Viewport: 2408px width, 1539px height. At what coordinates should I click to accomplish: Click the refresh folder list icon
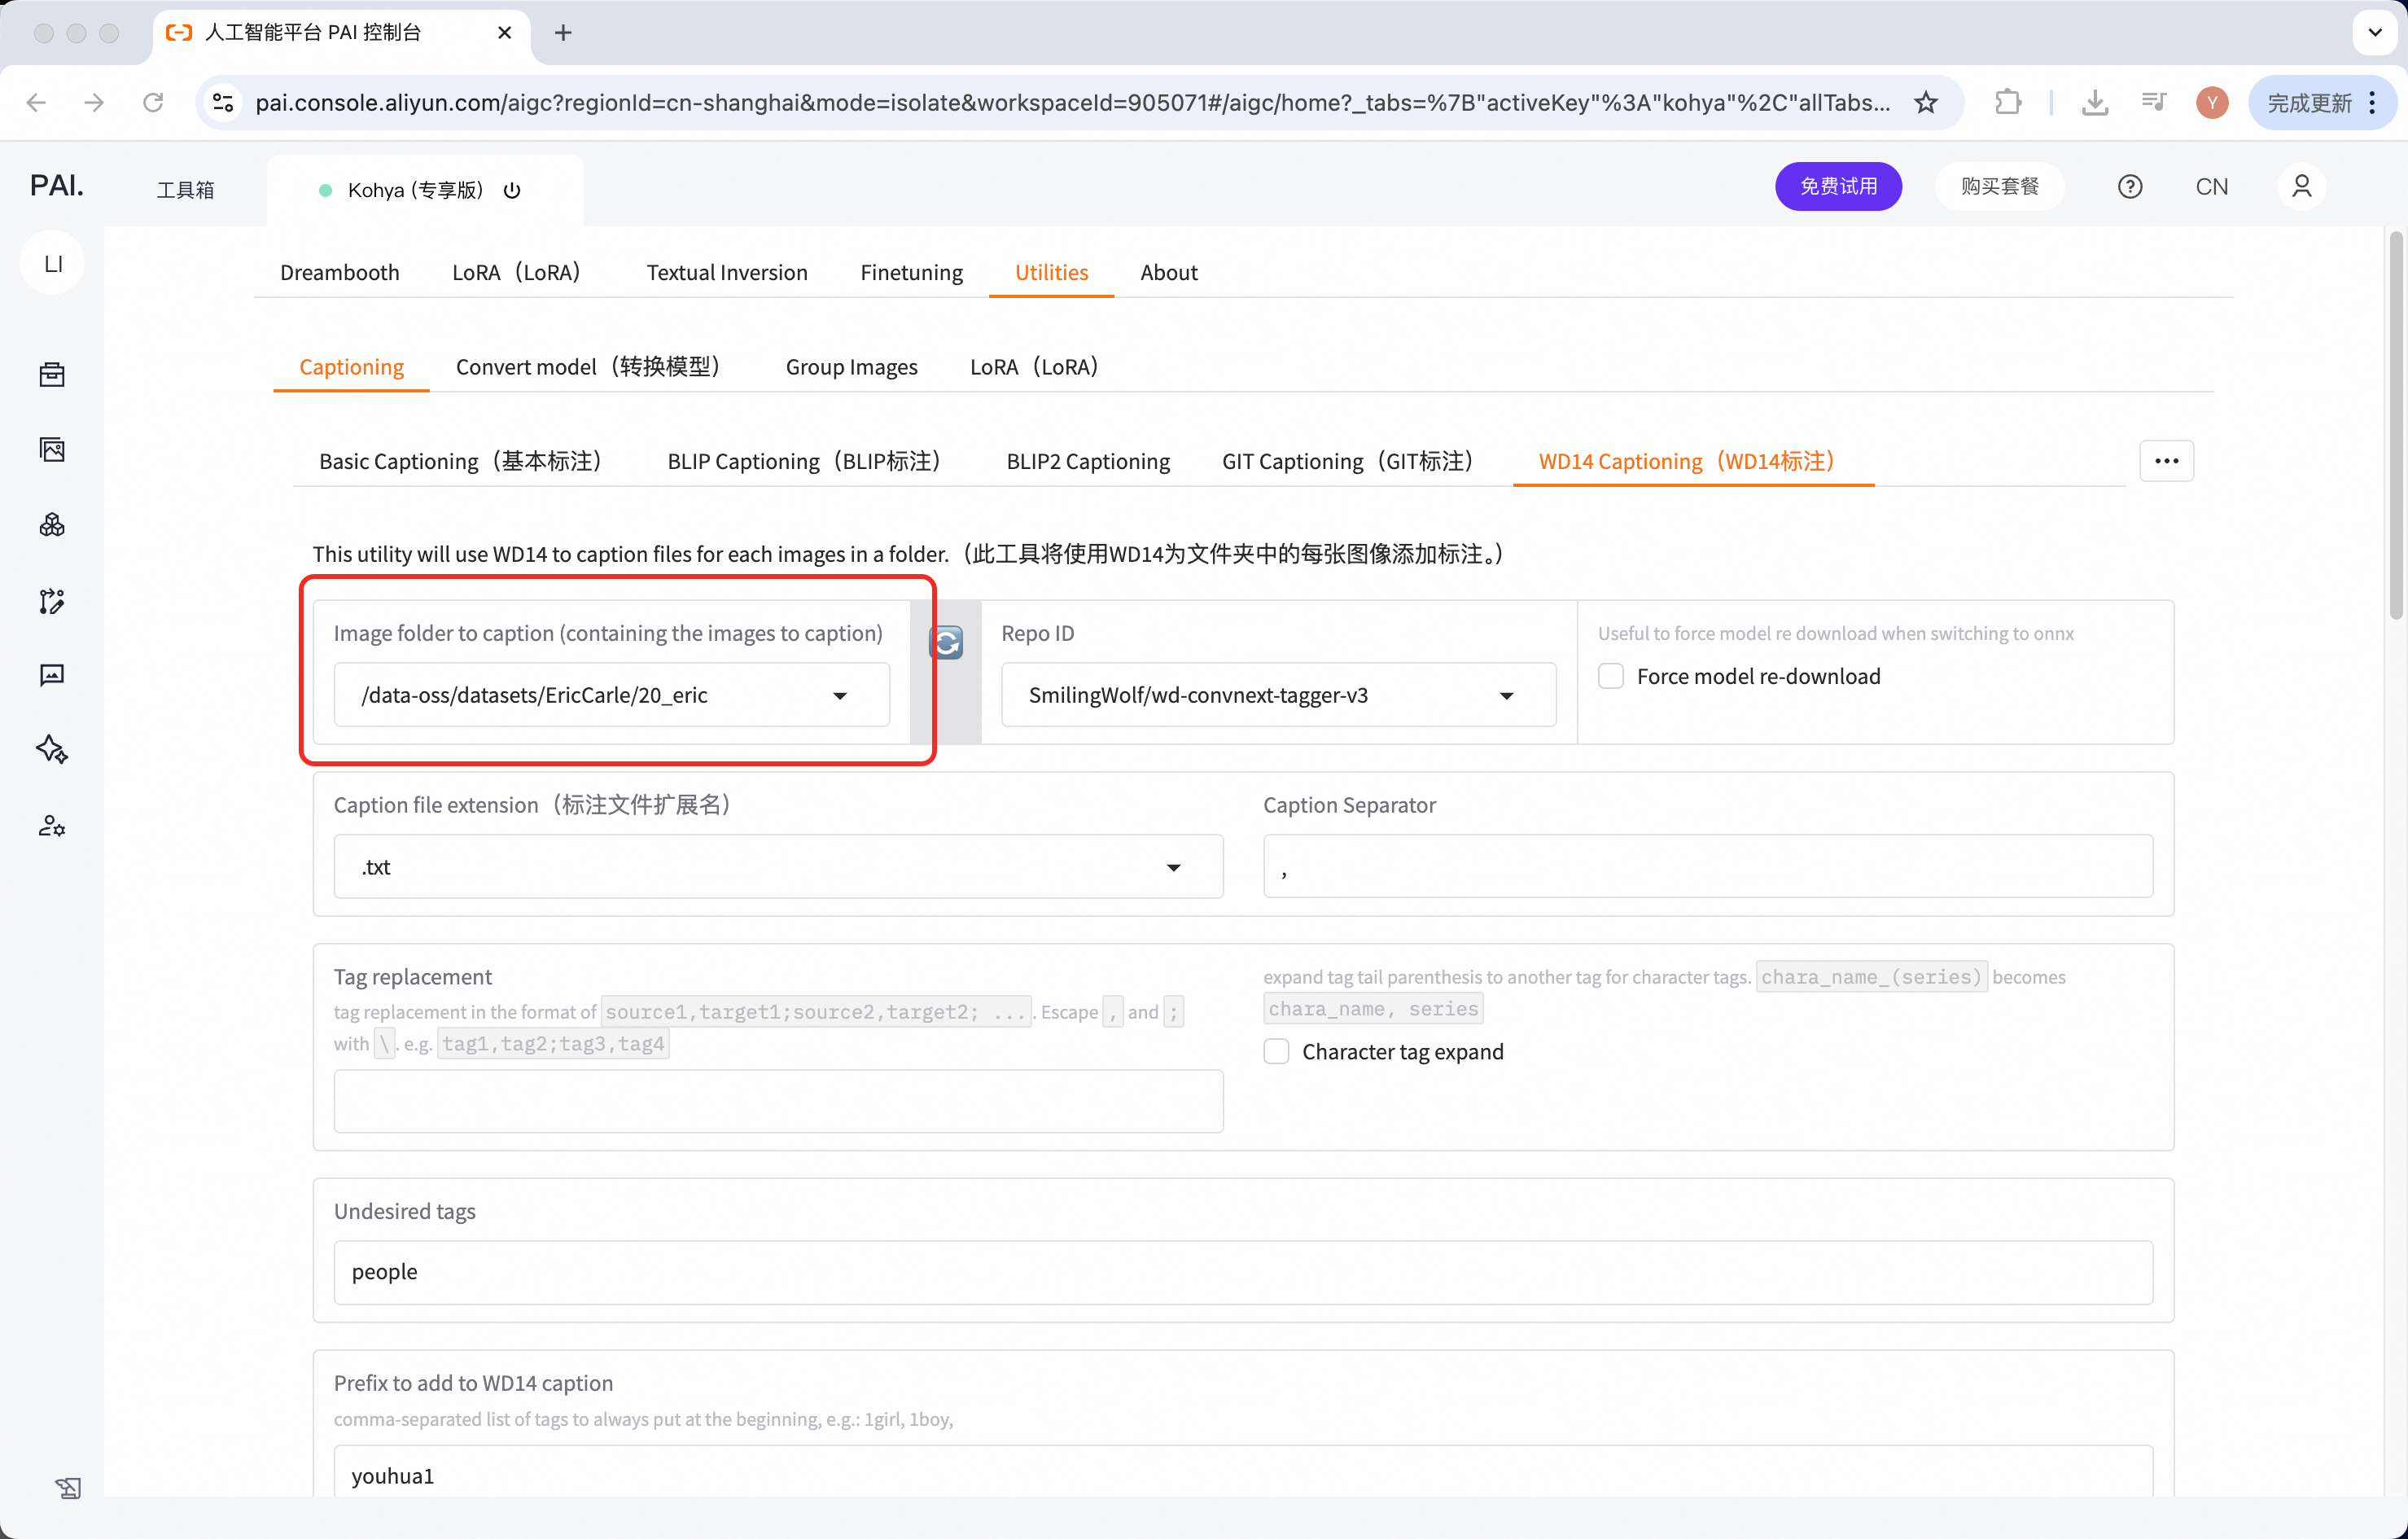pyautogui.click(x=946, y=642)
